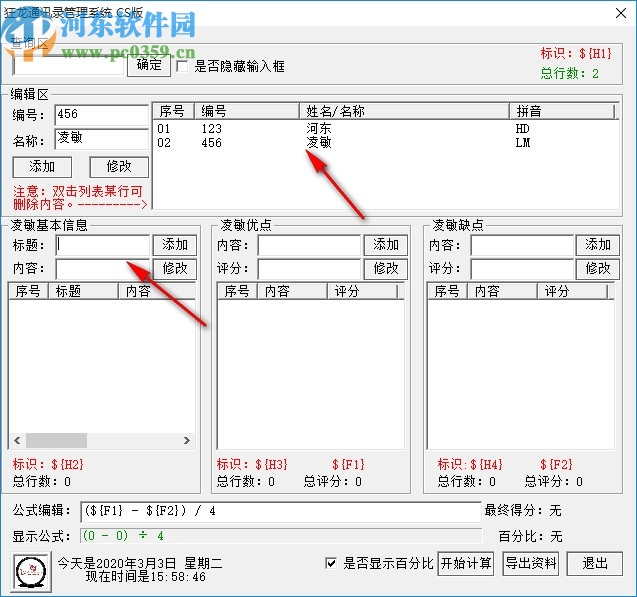Click the 序号 column header in the contact list

point(173,111)
